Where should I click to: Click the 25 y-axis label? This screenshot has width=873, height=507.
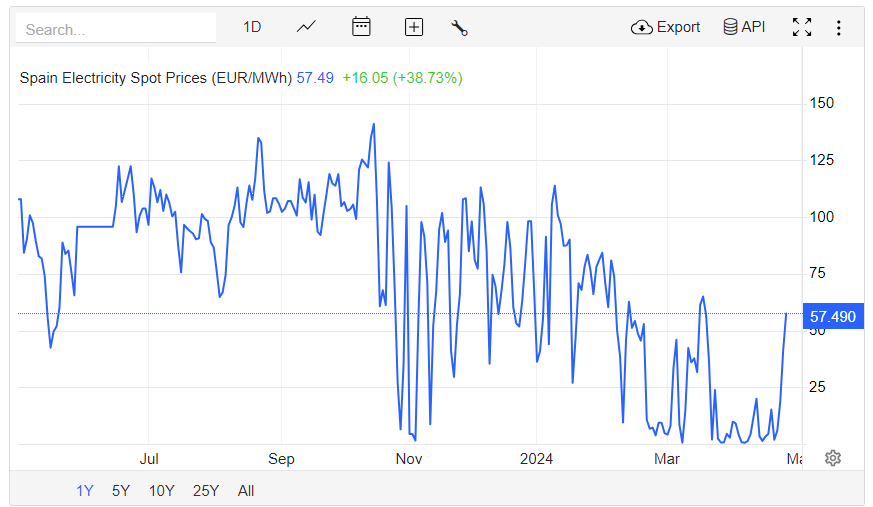coord(817,387)
